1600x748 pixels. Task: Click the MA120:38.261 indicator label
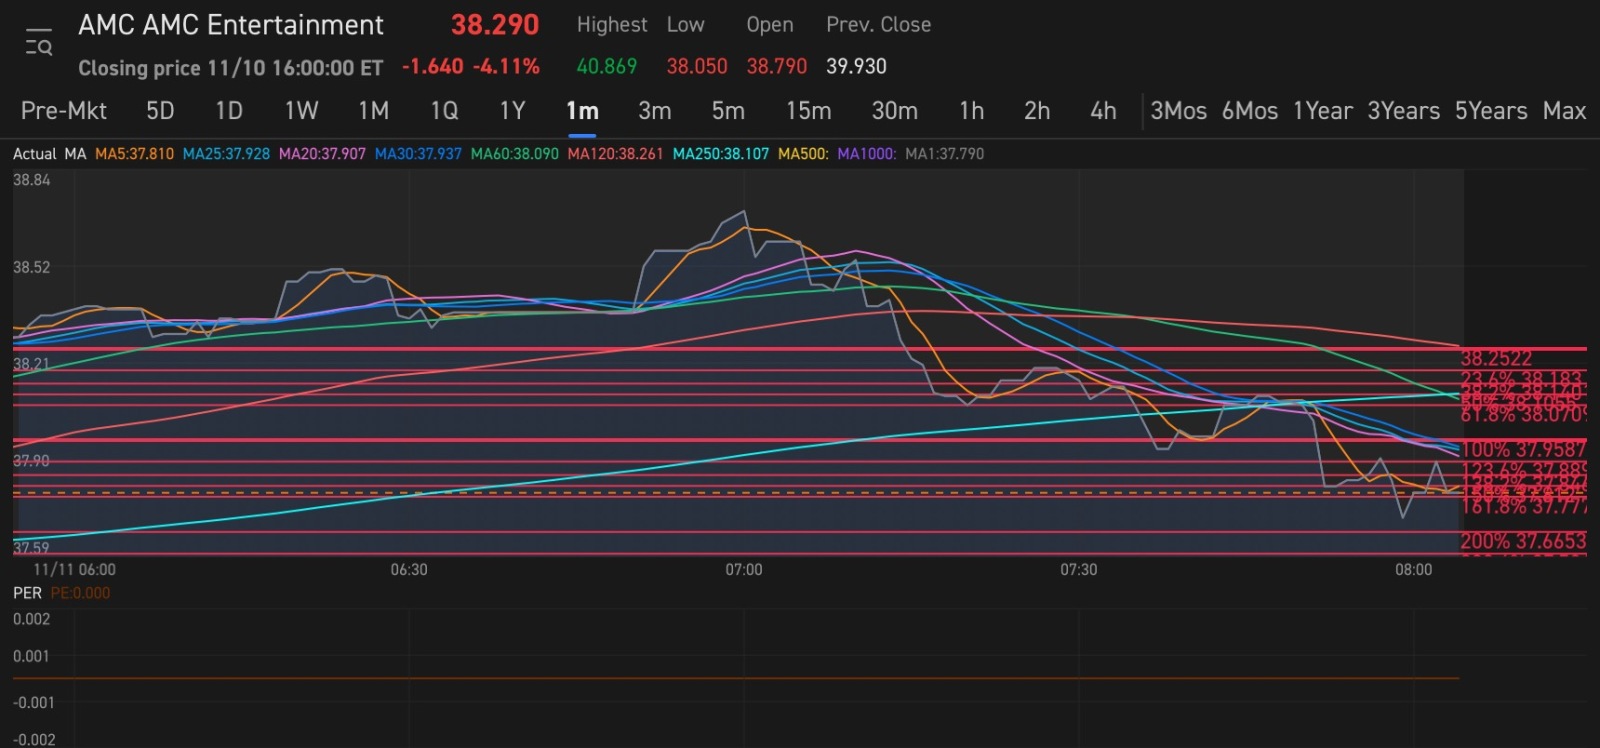[615, 154]
